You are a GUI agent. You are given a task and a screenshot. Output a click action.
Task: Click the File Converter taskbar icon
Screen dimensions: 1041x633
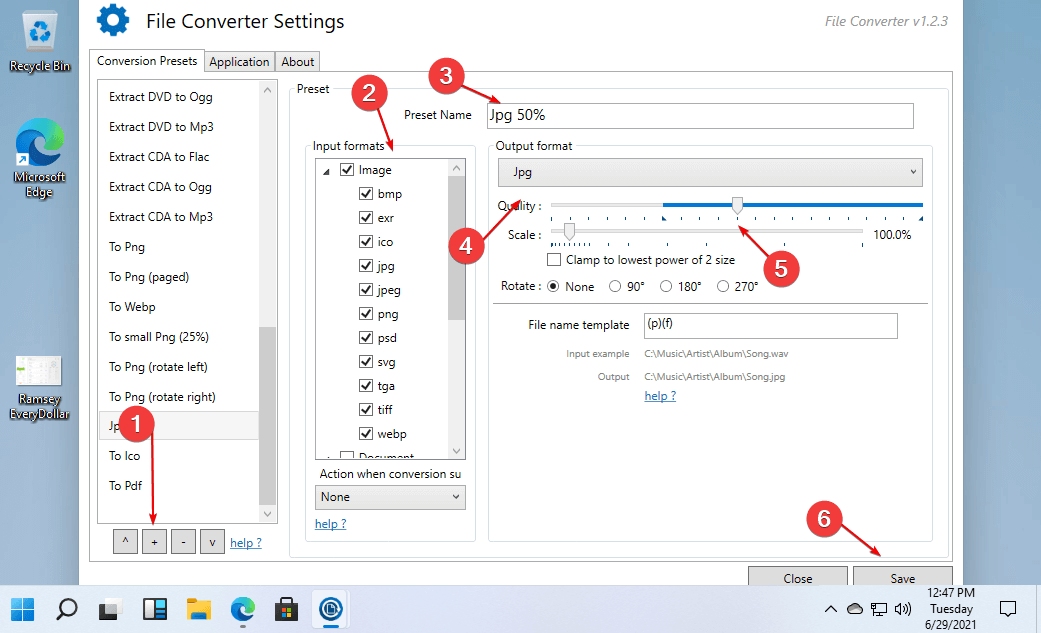[331, 608]
